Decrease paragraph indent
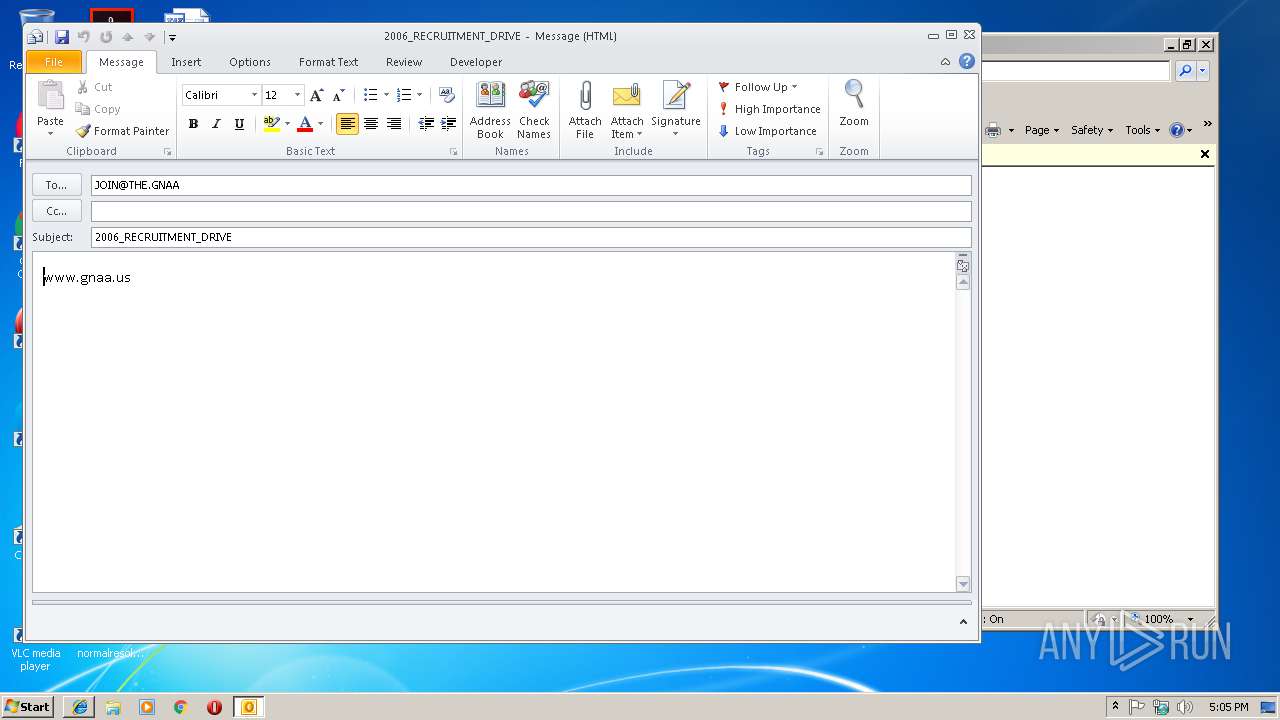Image resolution: width=1280 pixels, height=720 pixels. (426, 124)
